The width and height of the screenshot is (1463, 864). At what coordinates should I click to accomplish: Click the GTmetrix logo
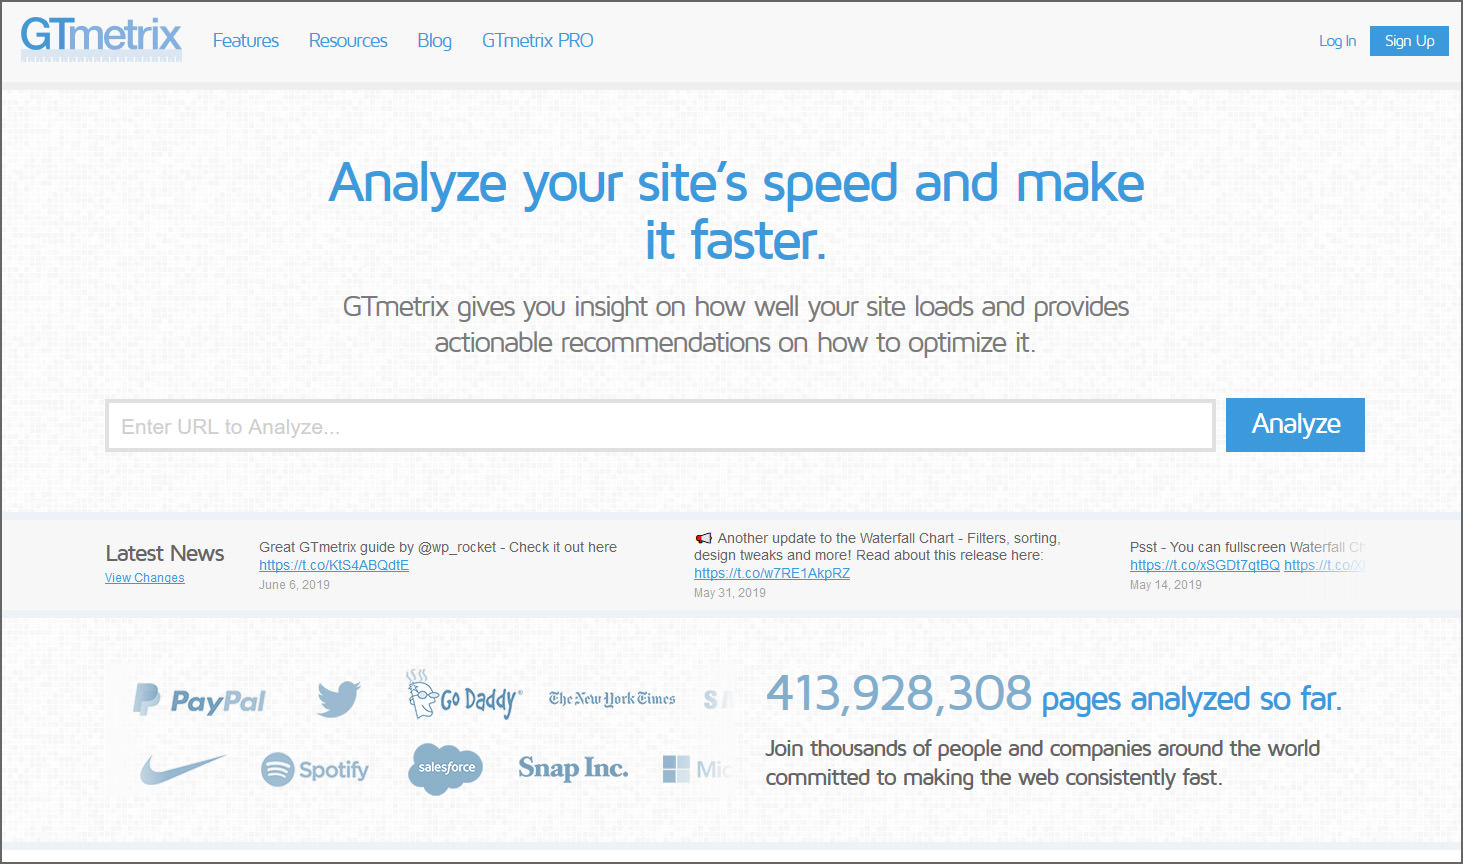tap(101, 38)
